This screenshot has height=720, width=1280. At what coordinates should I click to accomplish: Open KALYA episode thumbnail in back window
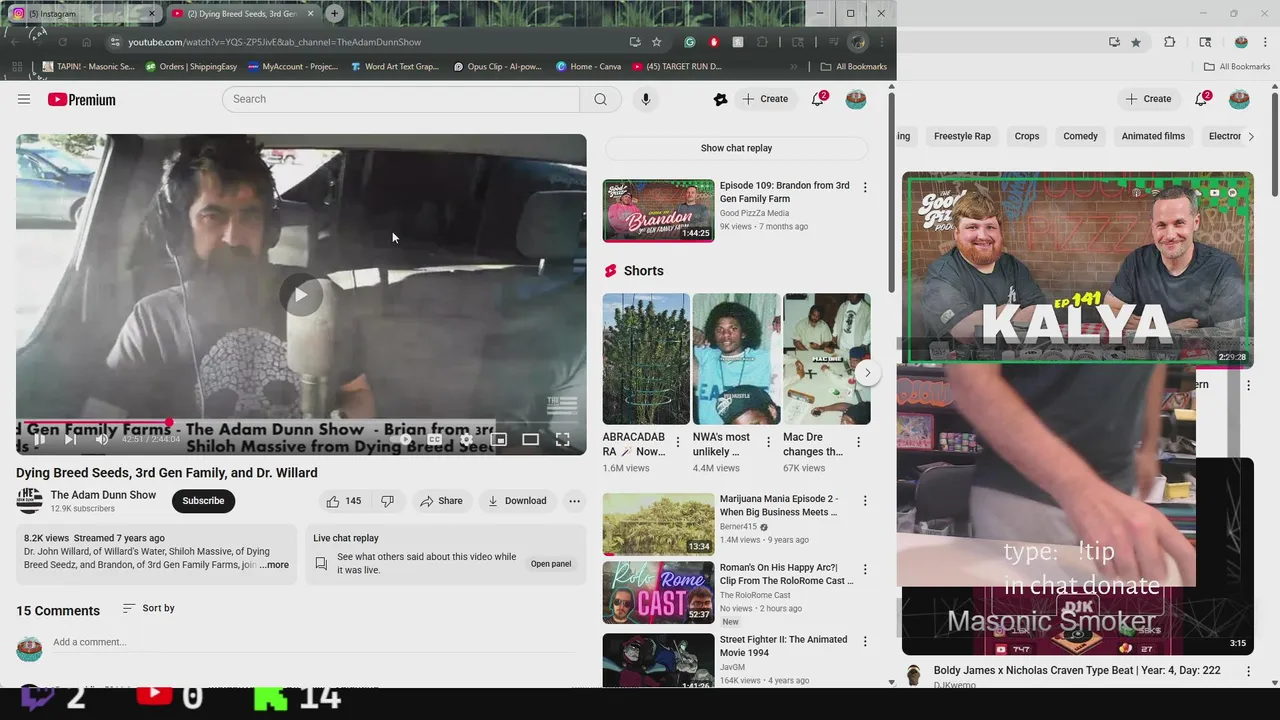(1077, 268)
